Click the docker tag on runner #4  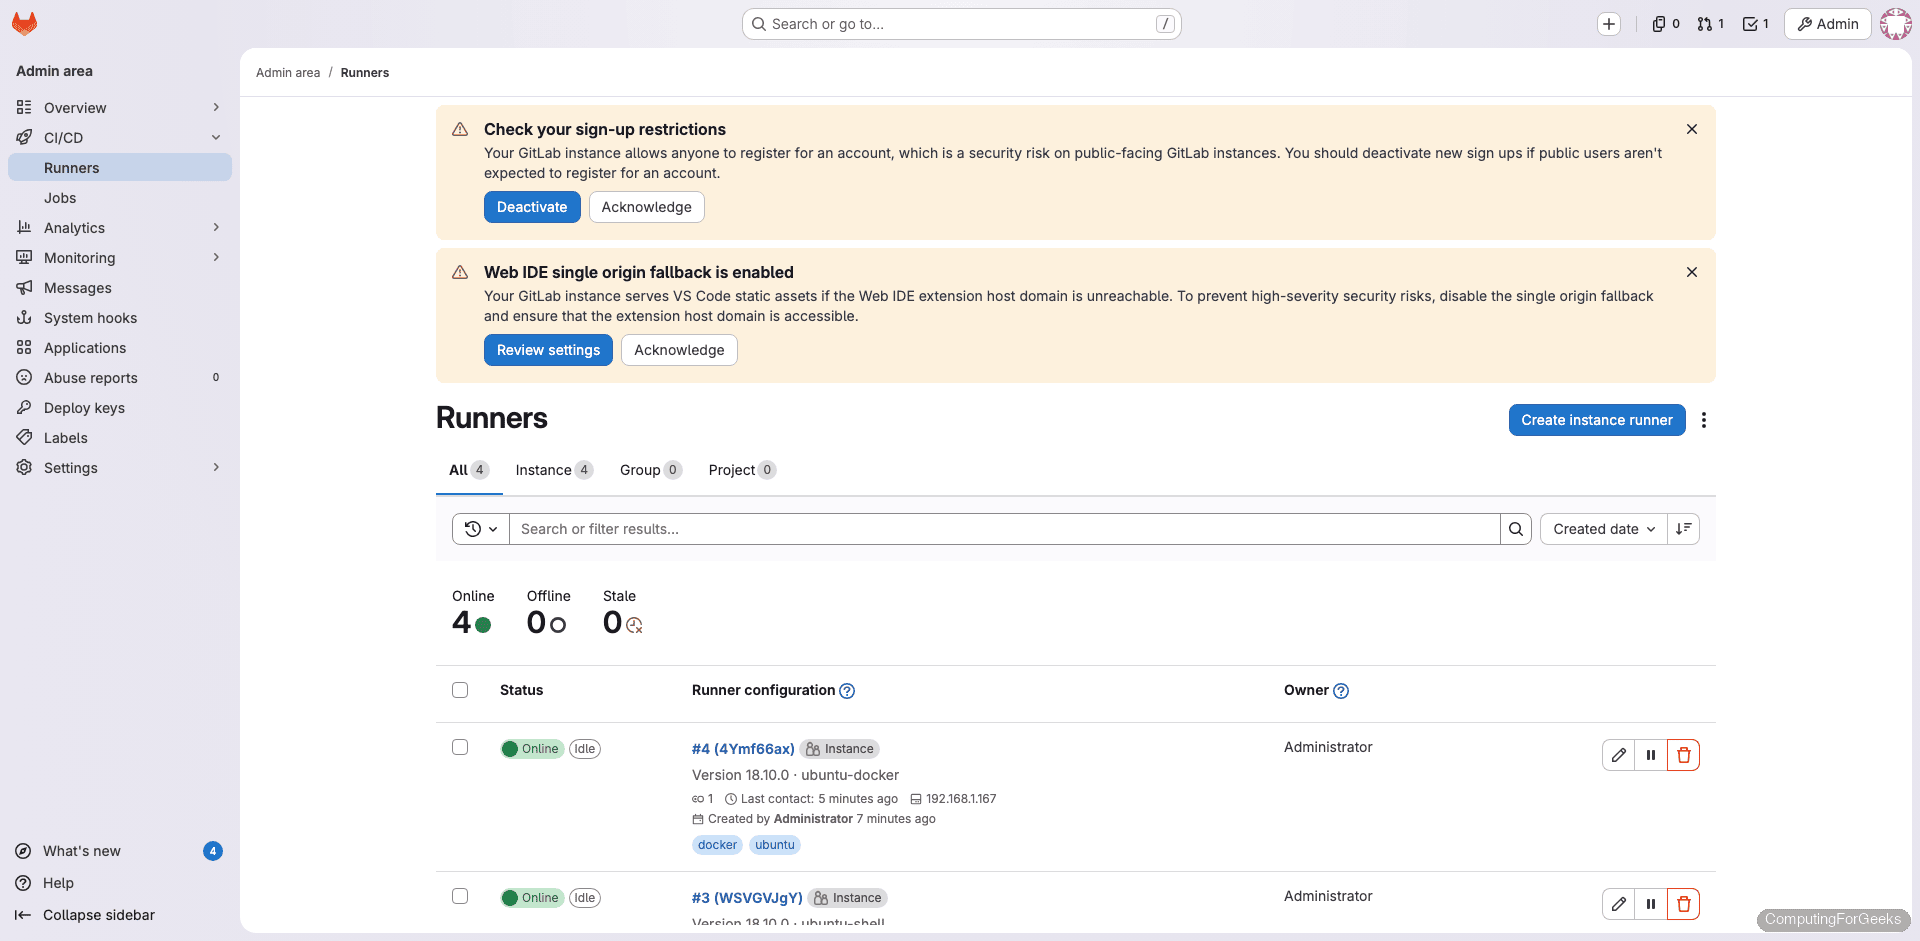pyautogui.click(x=717, y=845)
